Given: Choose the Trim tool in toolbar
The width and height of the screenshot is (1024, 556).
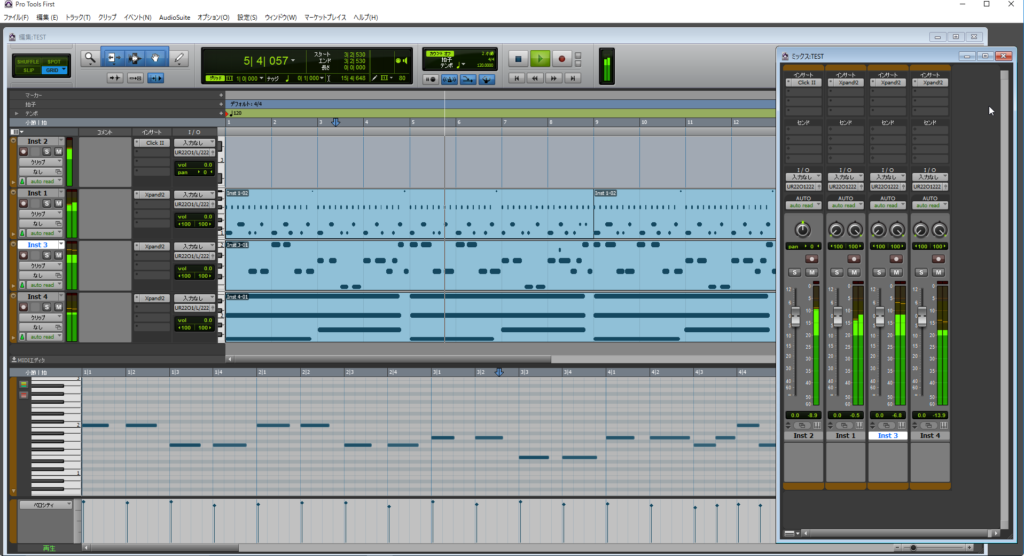Looking at the screenshot, I should tap(113, 58).
